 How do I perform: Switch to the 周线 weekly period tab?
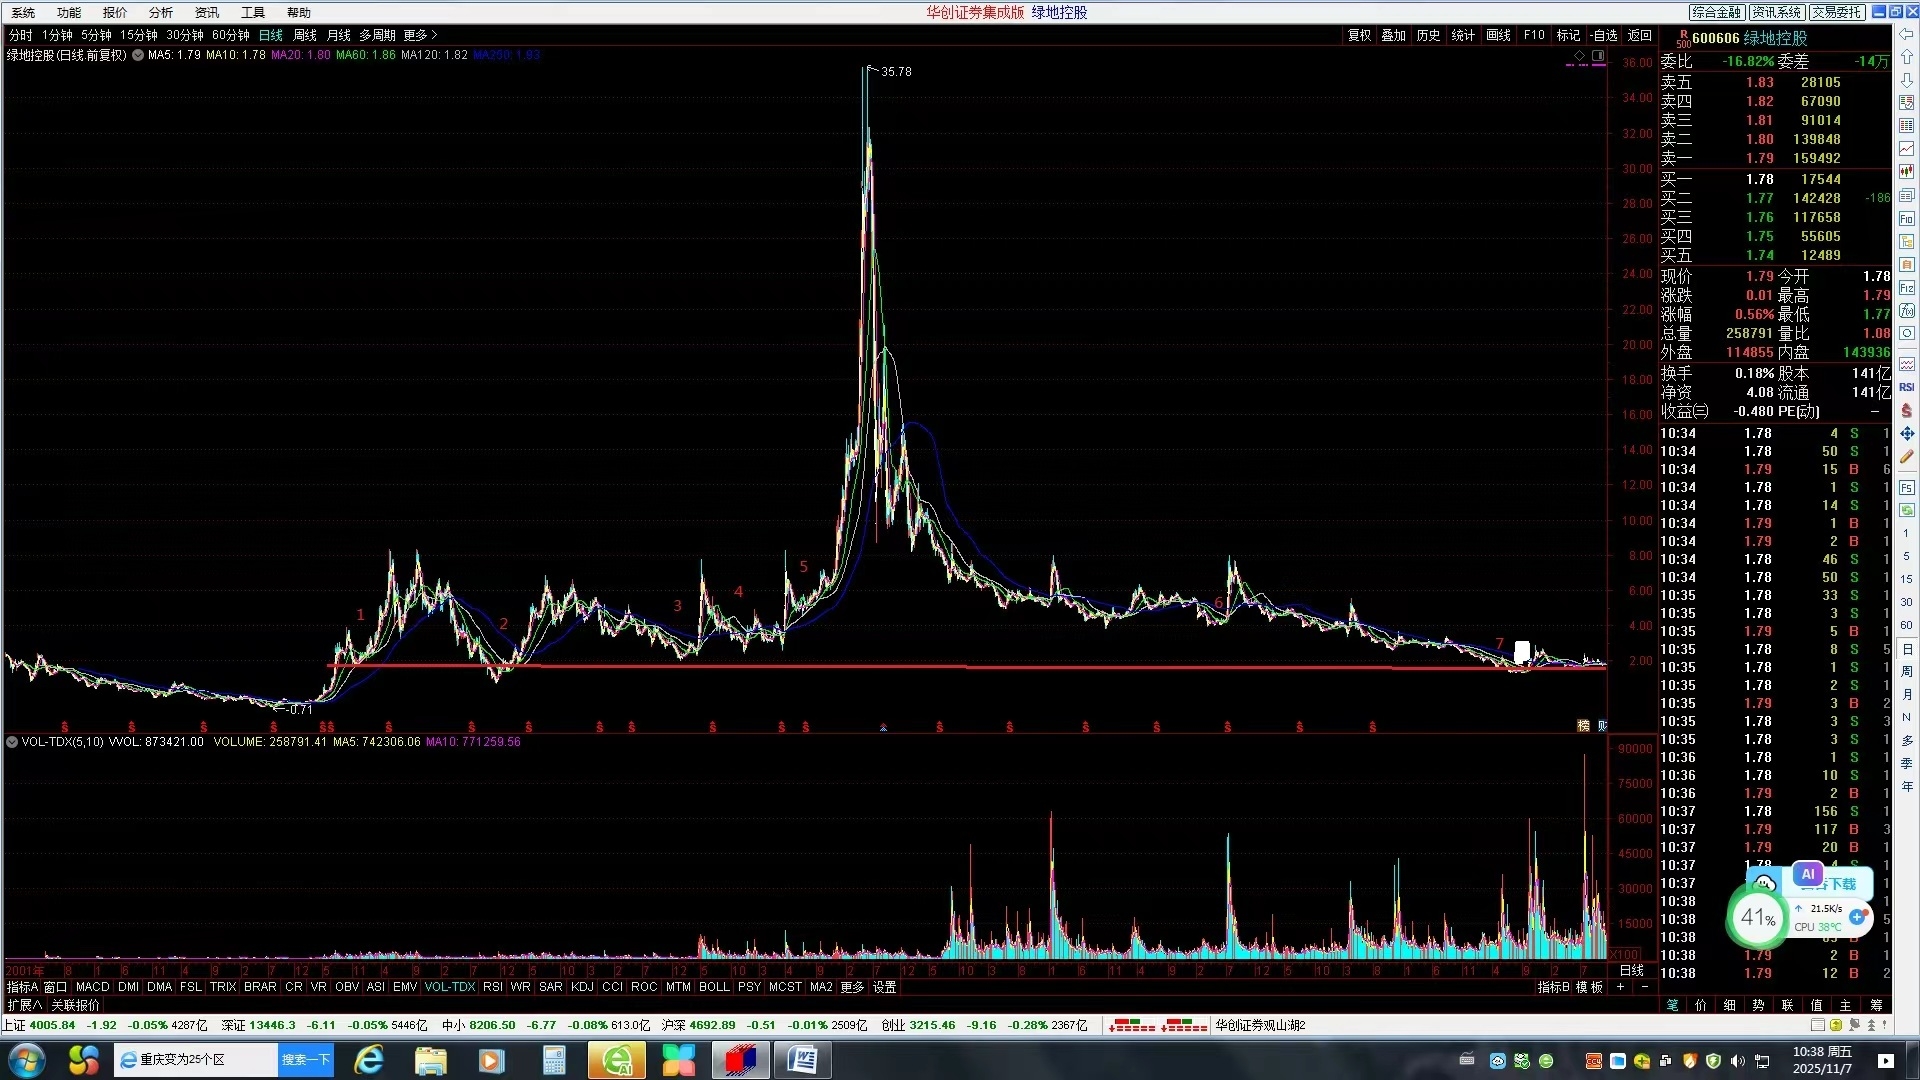click(304, 35)
